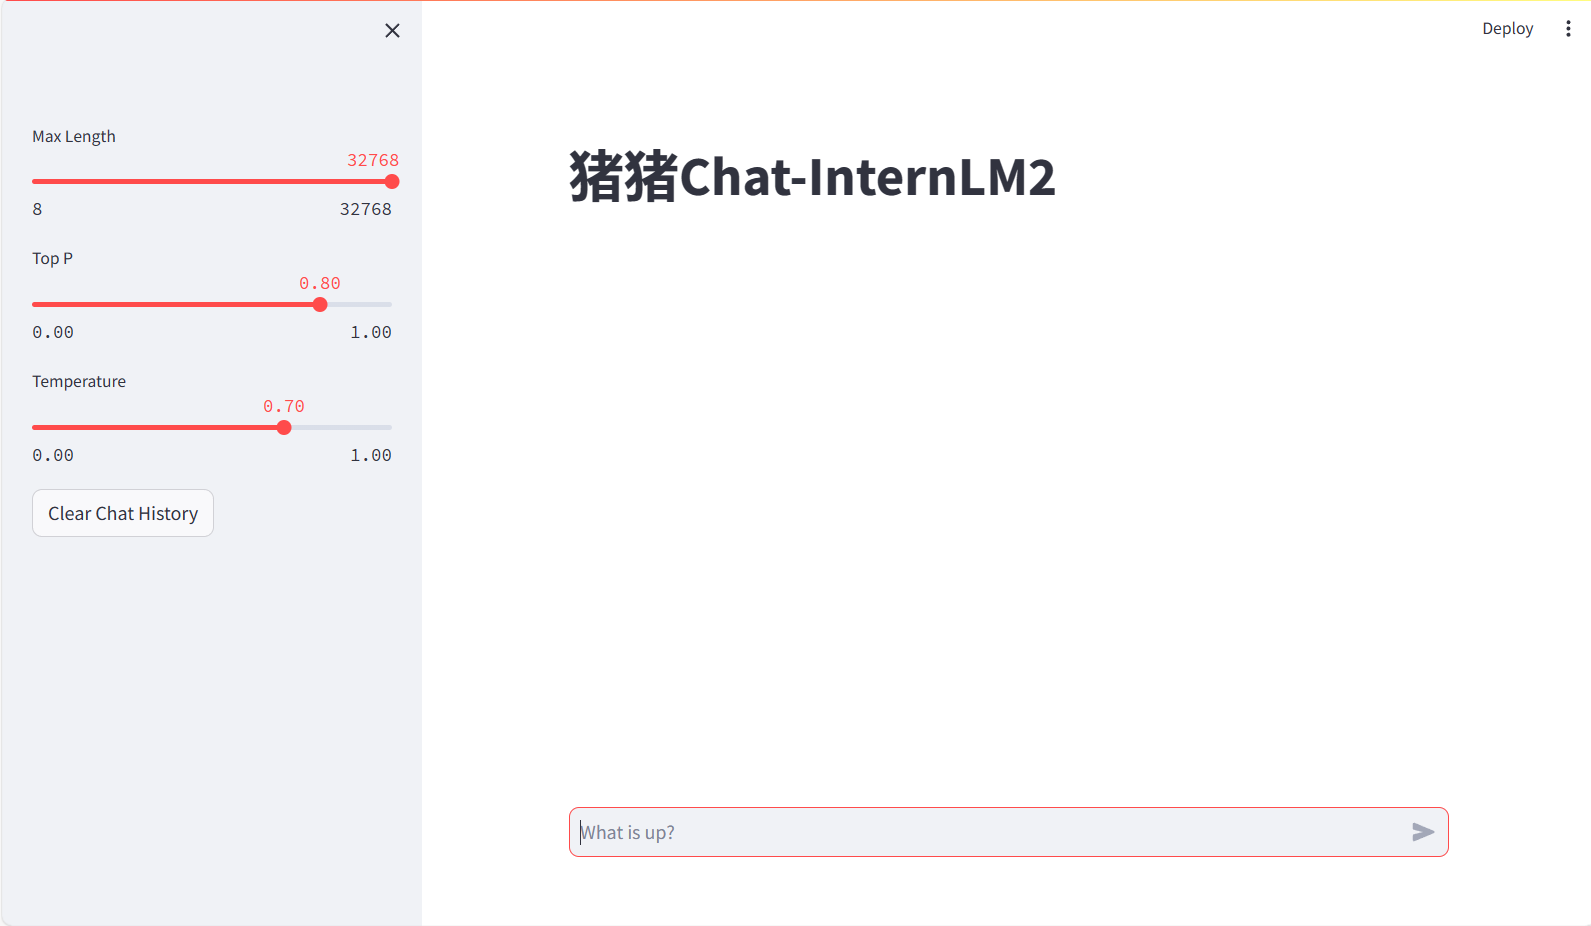Click the unfilled gray part of Temperature track

tap(340, 428)
